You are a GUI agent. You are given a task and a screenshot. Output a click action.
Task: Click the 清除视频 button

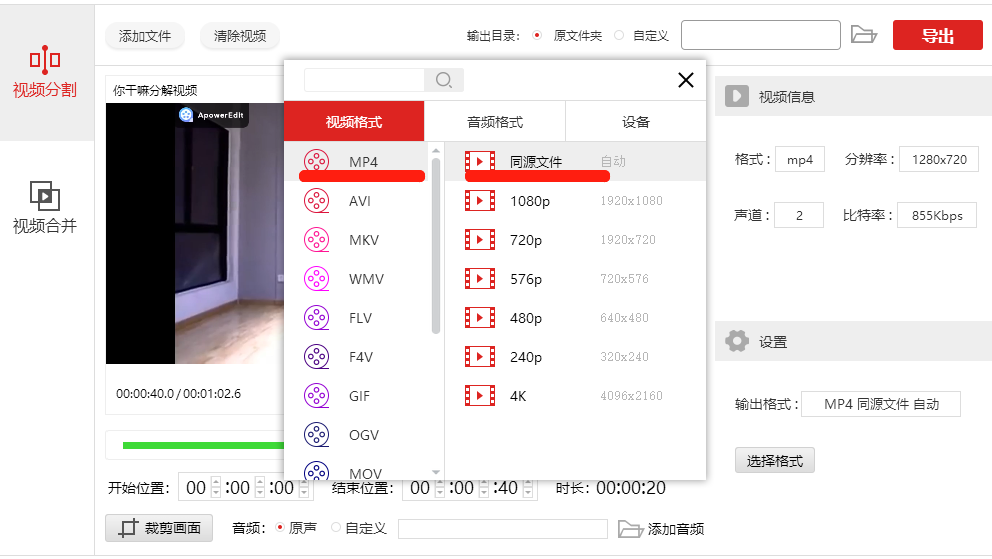[240, 36]
